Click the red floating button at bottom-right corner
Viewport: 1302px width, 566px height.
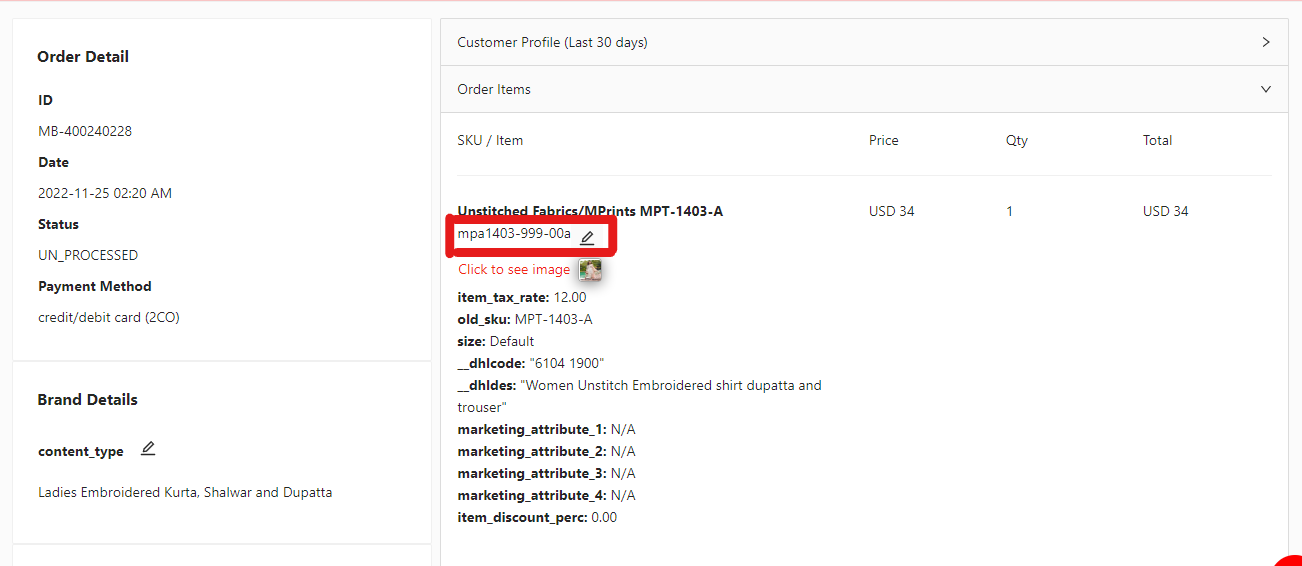pyautogui.click(x=1290, y=560)
